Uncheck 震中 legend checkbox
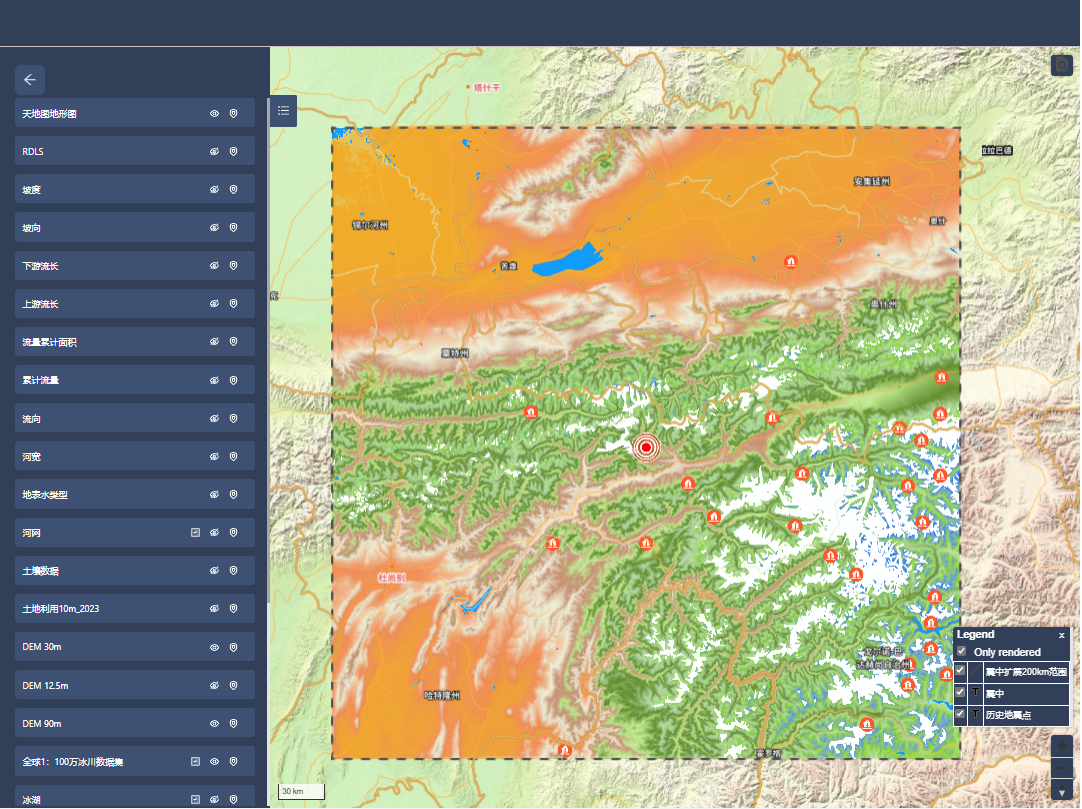Screen dimensions: 1082x809 pos(960,692)
